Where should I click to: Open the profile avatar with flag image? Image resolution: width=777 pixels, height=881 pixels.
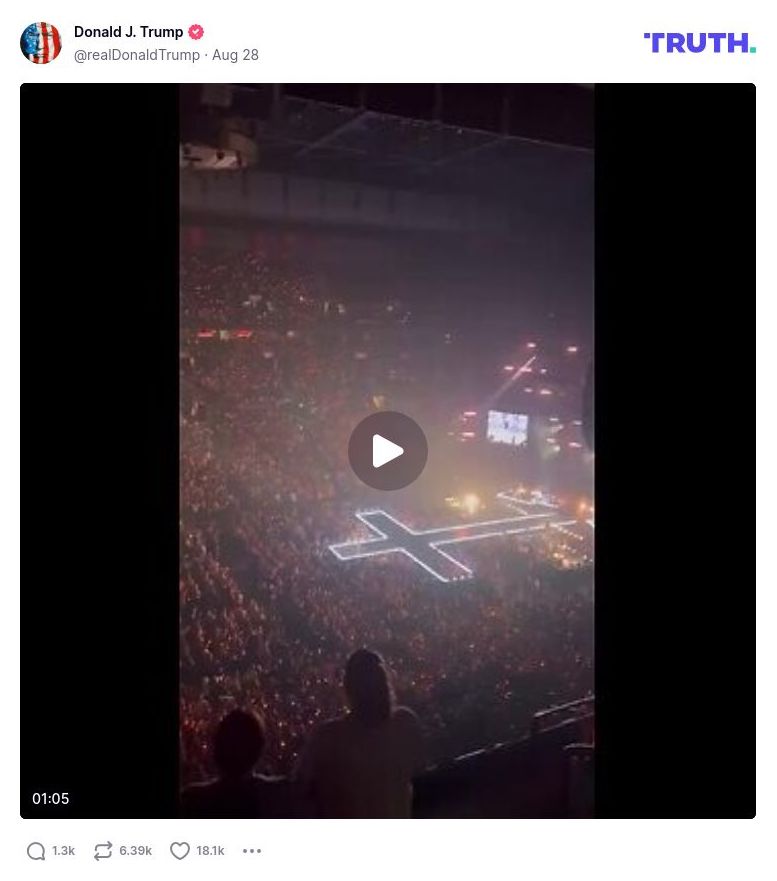coord(40,43)
